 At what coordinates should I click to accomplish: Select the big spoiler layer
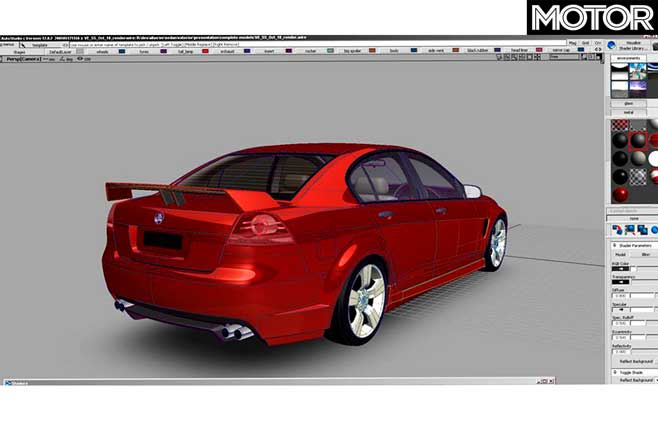352,51
